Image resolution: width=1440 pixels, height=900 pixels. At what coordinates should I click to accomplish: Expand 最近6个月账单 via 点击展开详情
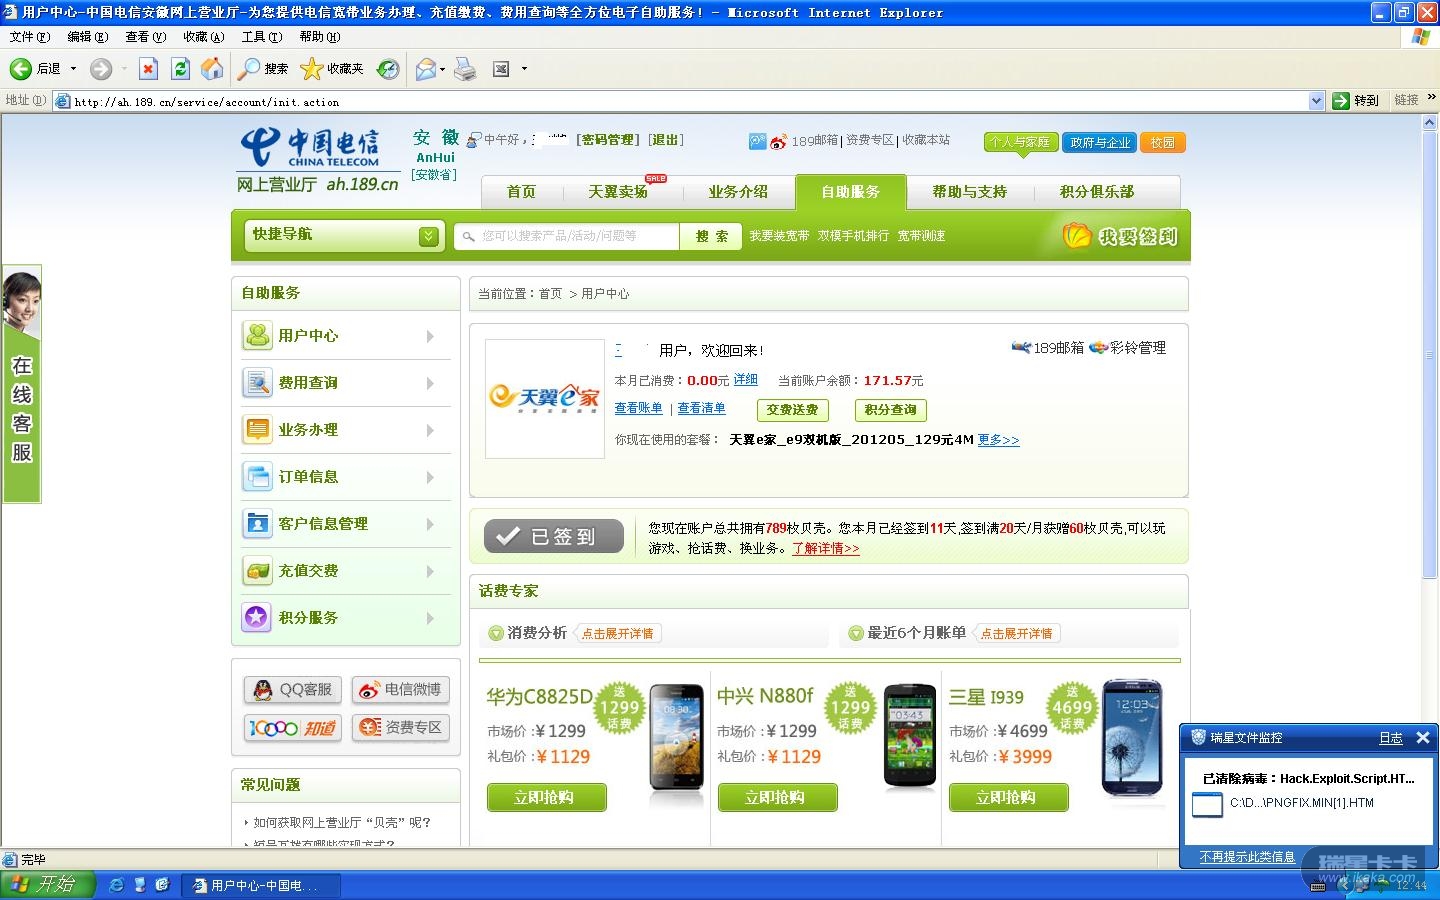point(1017,633)
